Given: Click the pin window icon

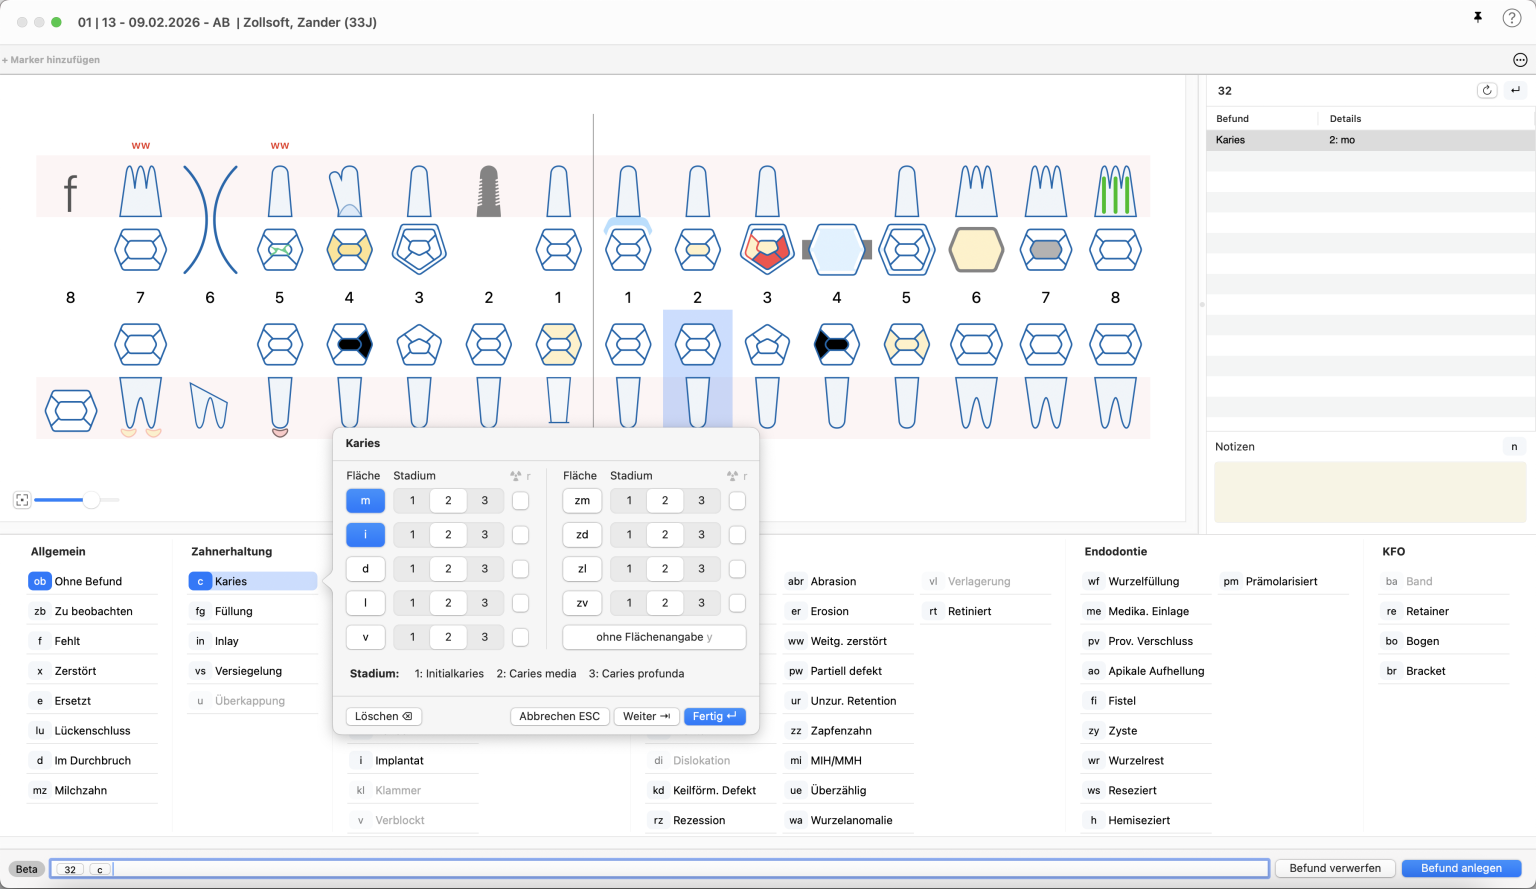Looking at the screenshot, I should pyautogui.click(x=1477, y=18).
